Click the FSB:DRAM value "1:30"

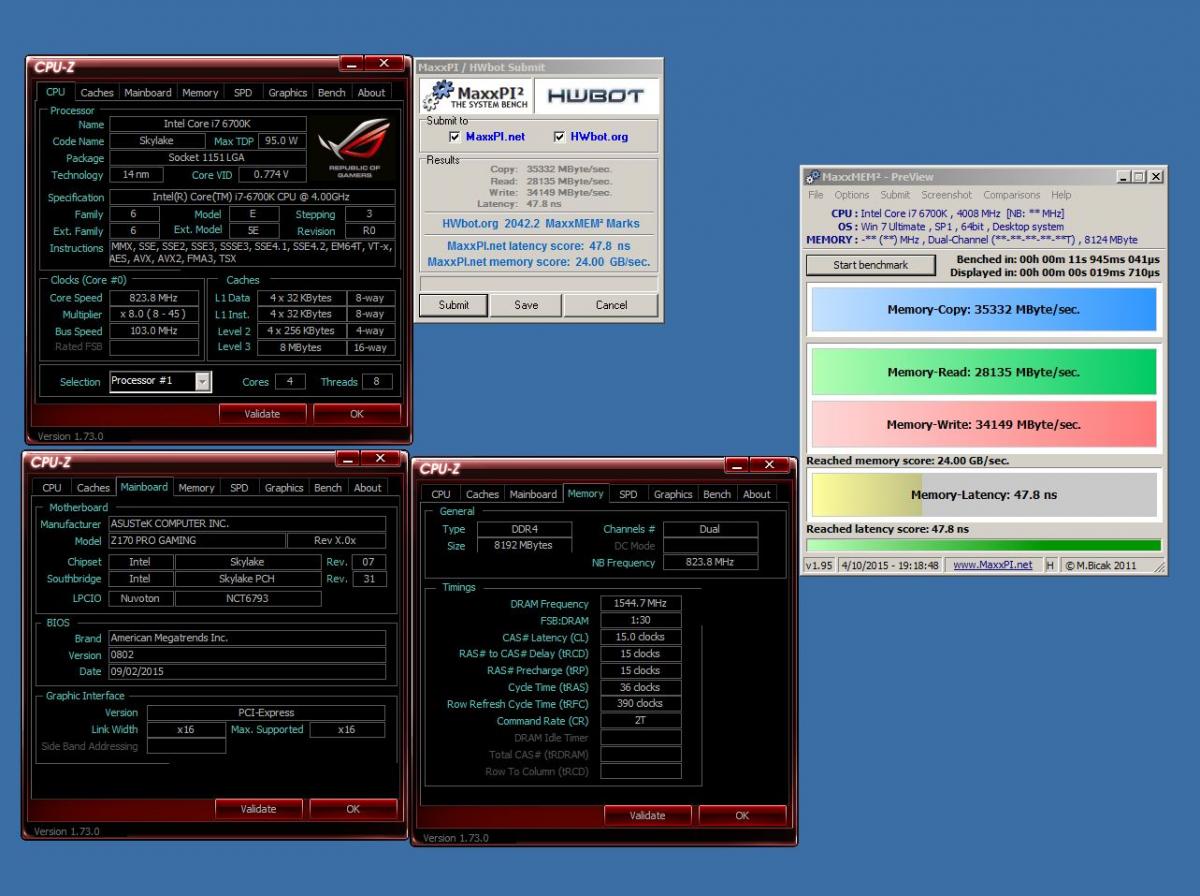click(640, 620)
